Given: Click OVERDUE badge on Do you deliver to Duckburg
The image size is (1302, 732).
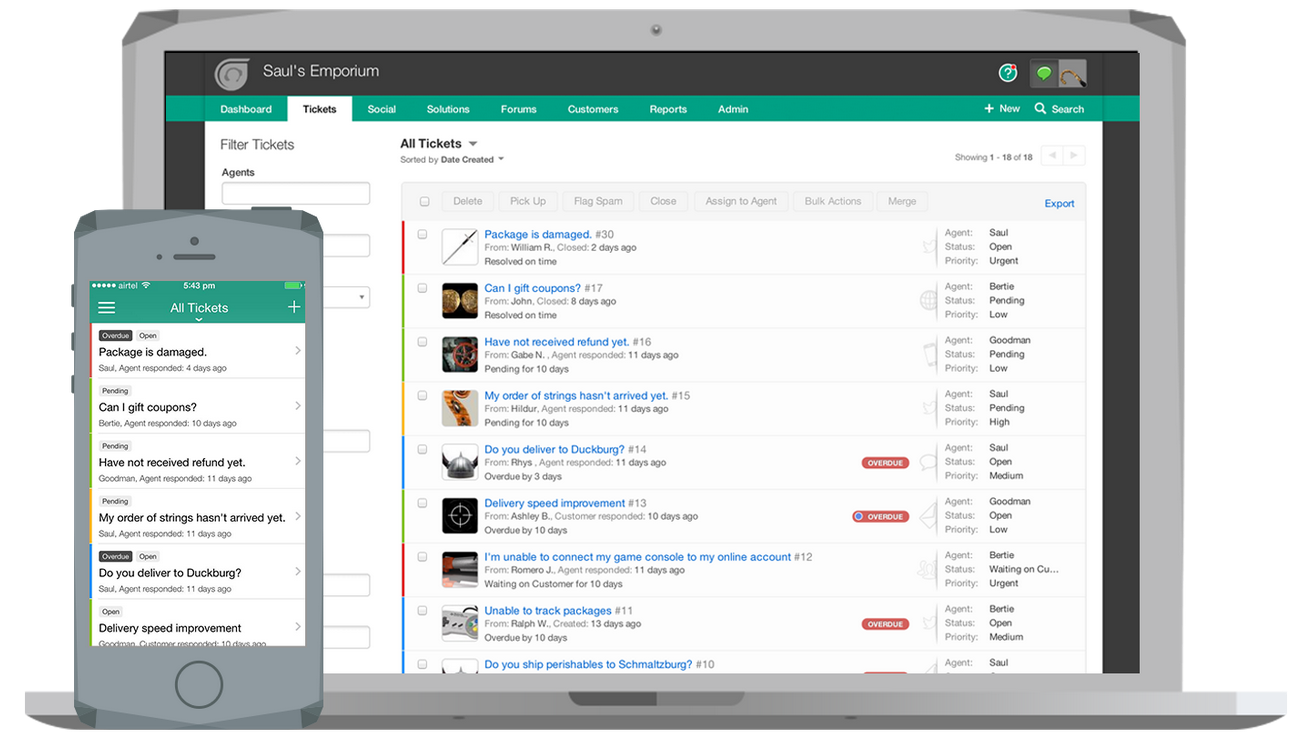Looking at the screenshot, I should tap(885, 463).
